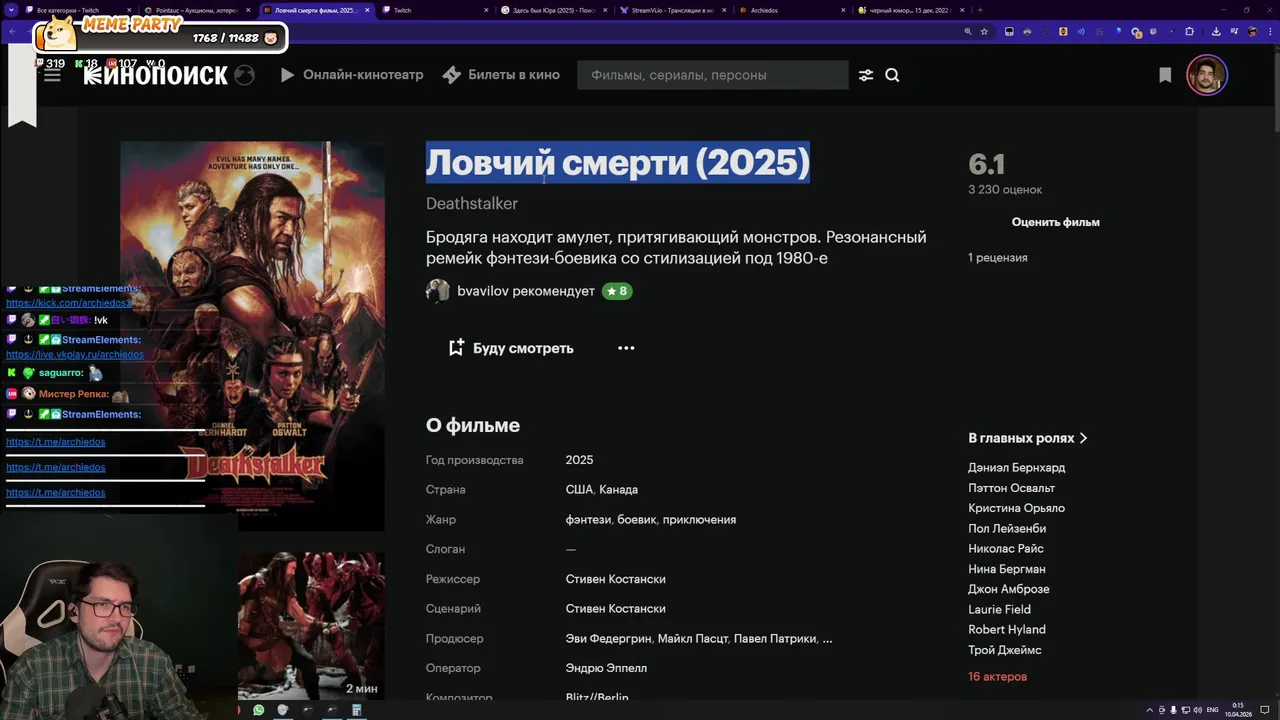Click genre приключения link
Screen dimensions: 1280x720
pos(699,520)
